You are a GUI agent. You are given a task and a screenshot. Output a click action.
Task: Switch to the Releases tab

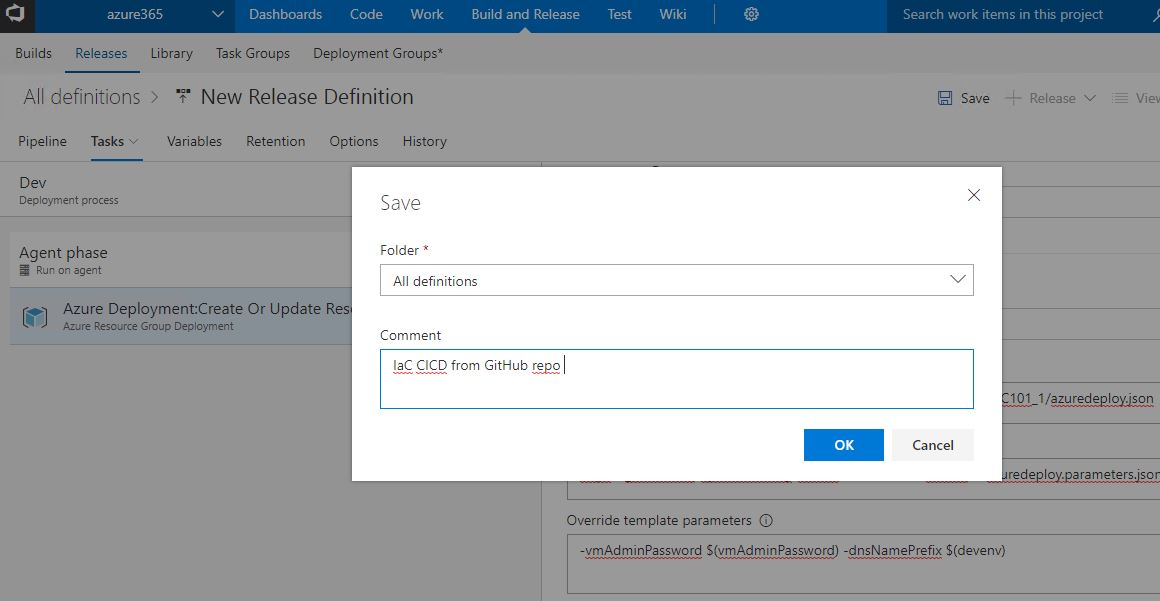101,53
